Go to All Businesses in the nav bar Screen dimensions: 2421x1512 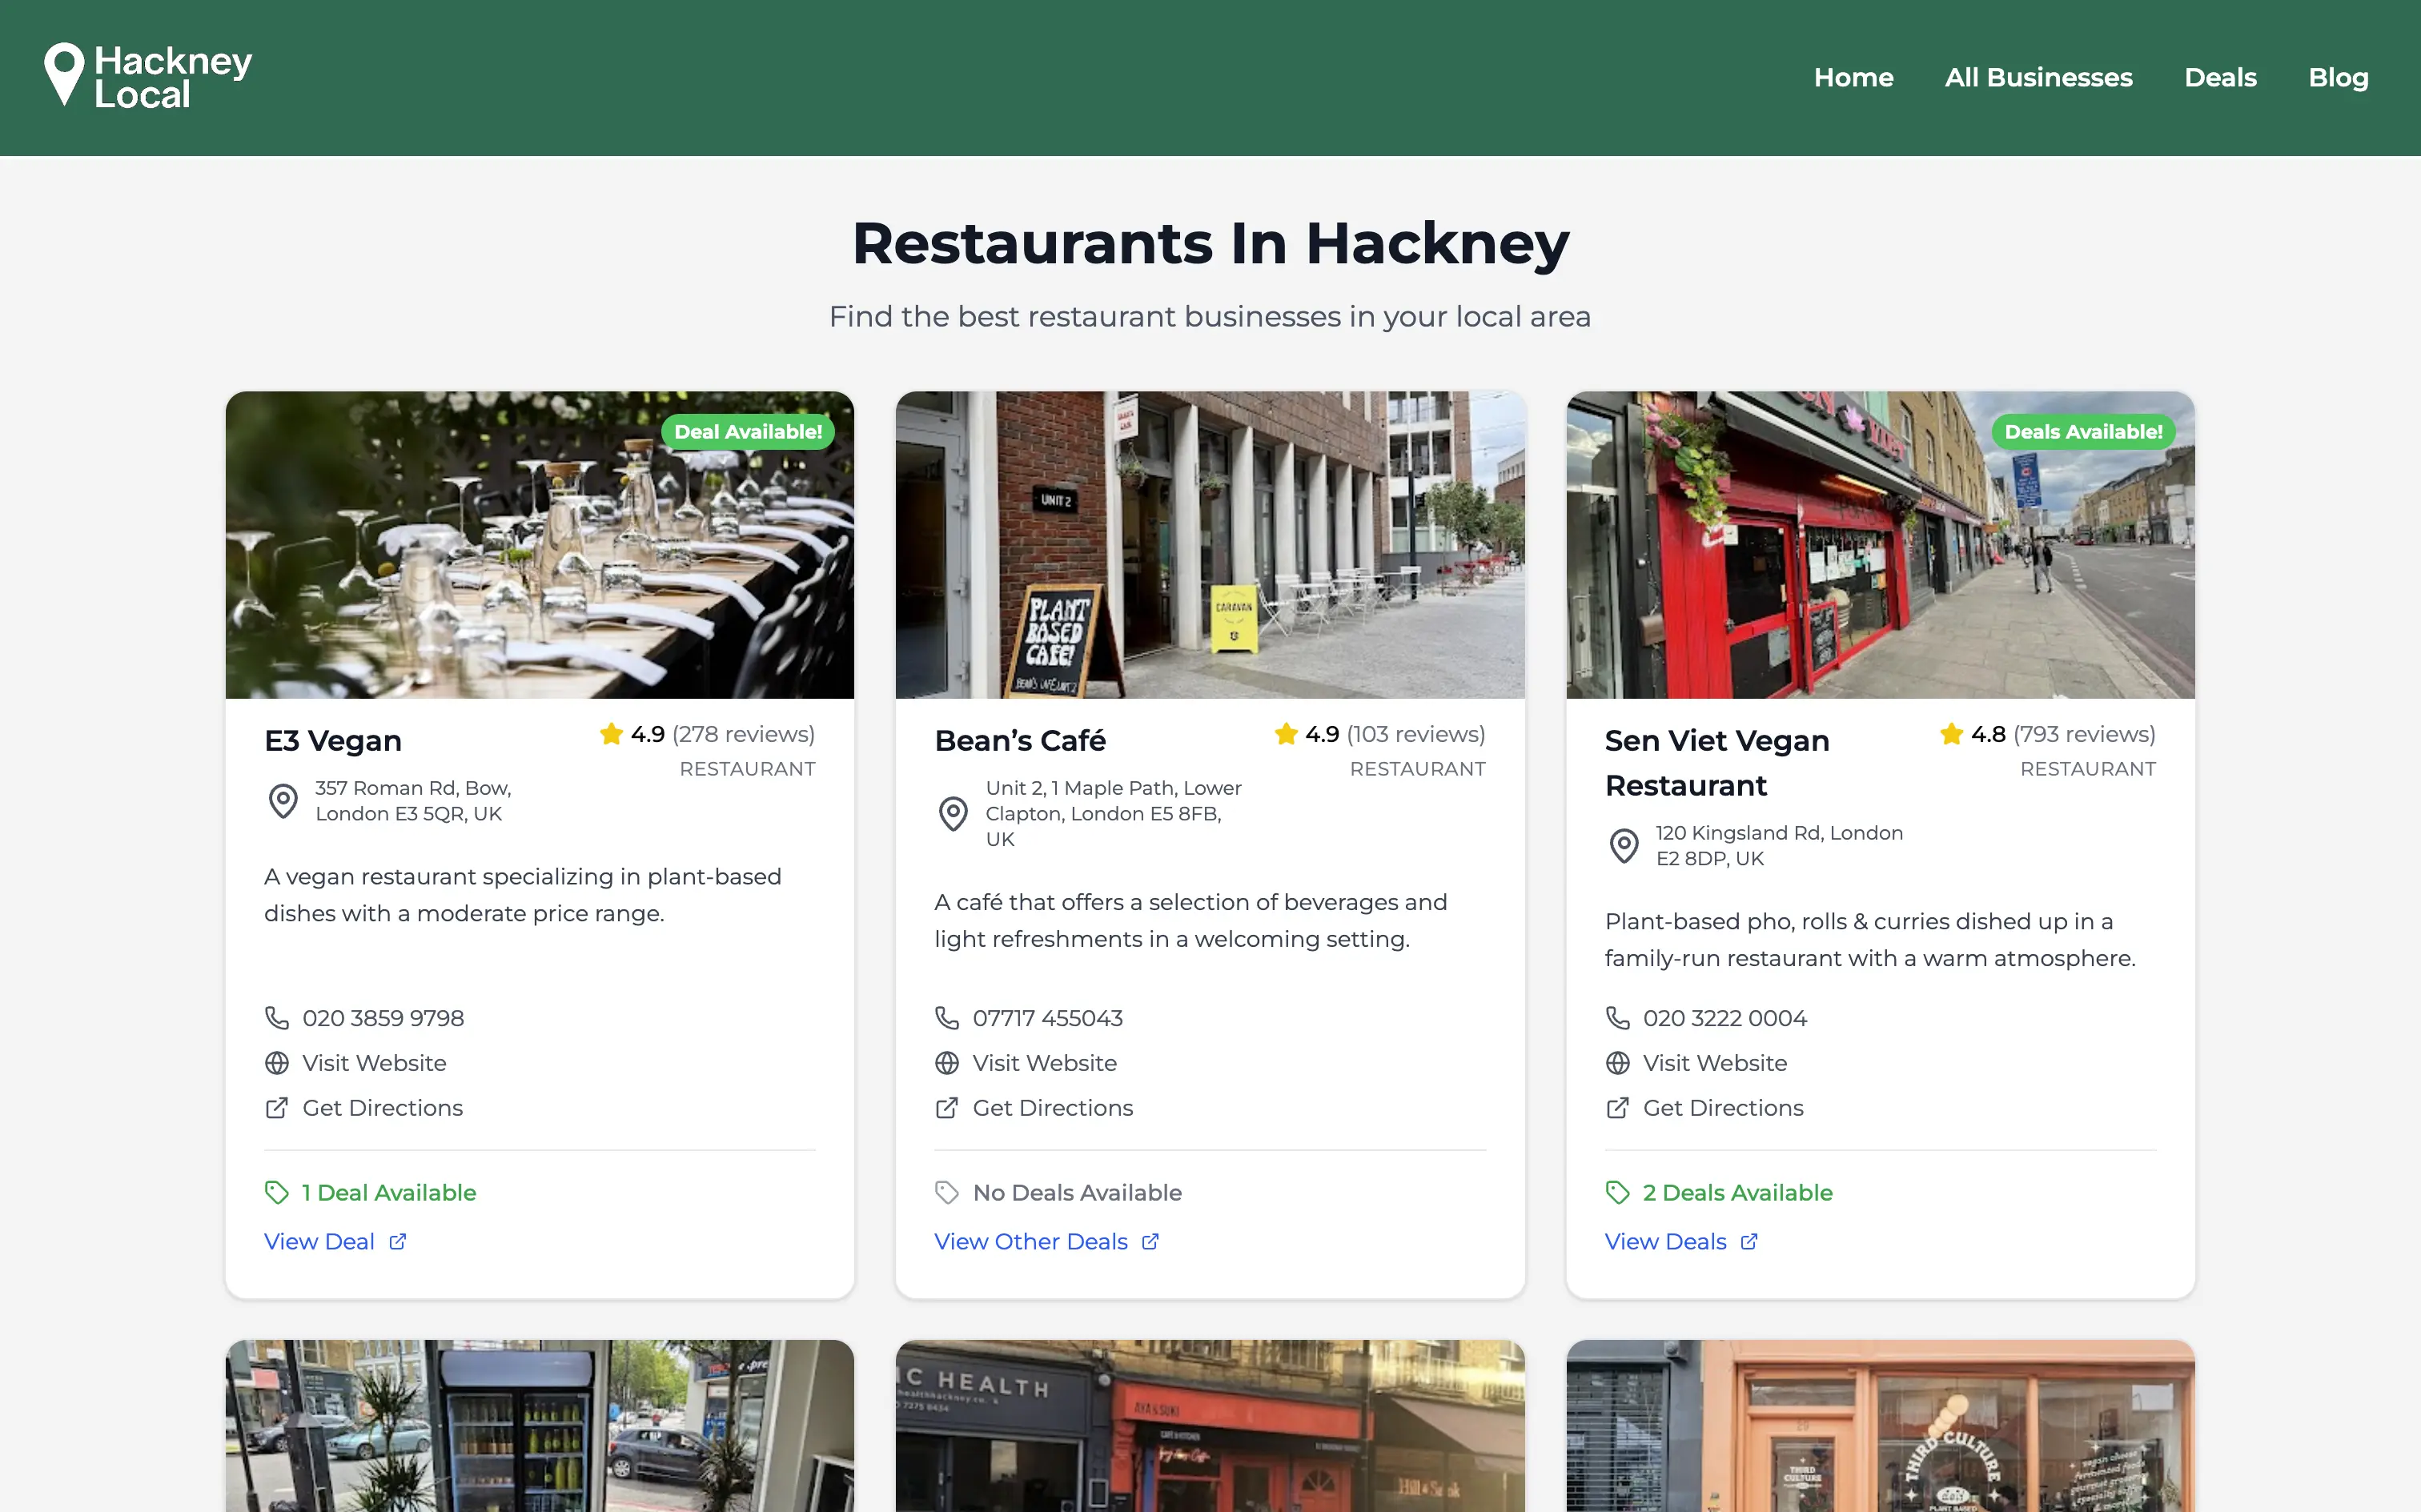2038,78
